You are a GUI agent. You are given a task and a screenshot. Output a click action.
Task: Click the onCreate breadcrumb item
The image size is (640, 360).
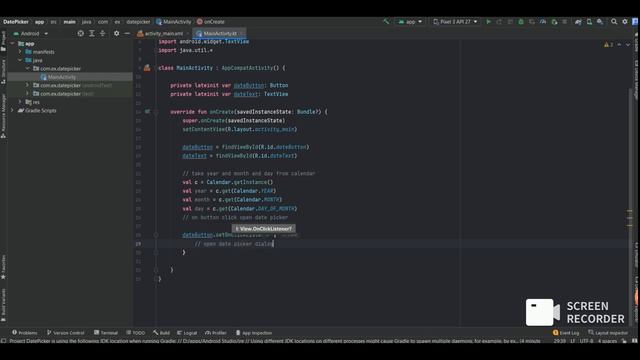[x=211, y=22]
